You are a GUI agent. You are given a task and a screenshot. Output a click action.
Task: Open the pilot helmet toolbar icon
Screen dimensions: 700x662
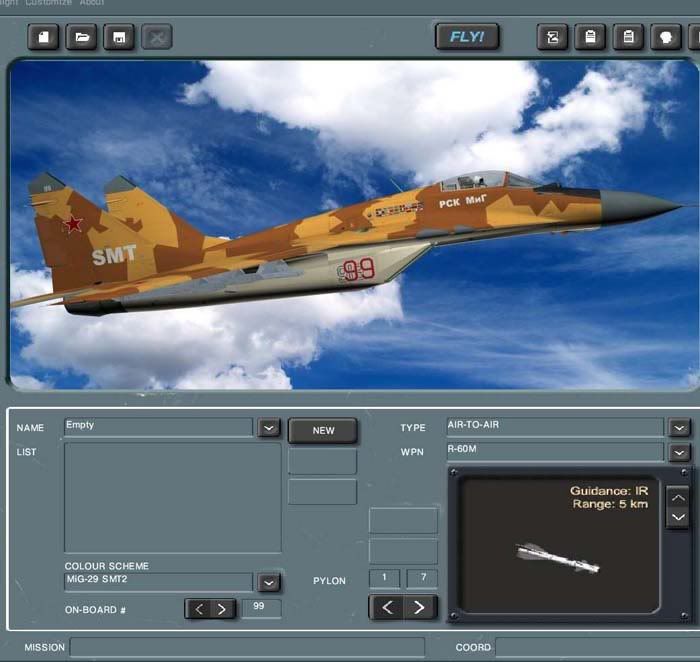tap(666, 37)
